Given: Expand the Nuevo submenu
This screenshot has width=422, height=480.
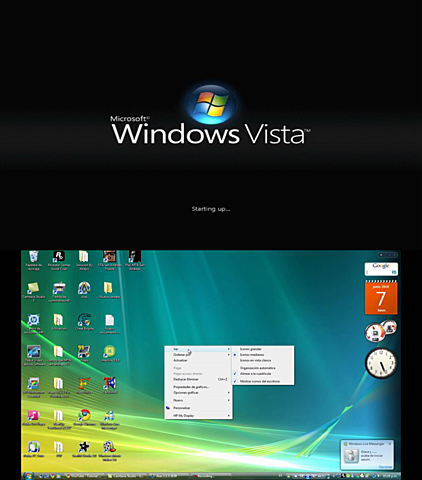Looking at the screenshot, I should 198,400.
